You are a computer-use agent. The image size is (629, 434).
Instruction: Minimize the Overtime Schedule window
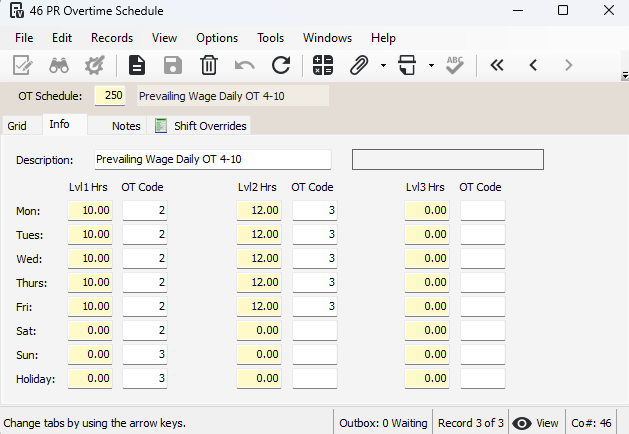coord(518,10)
